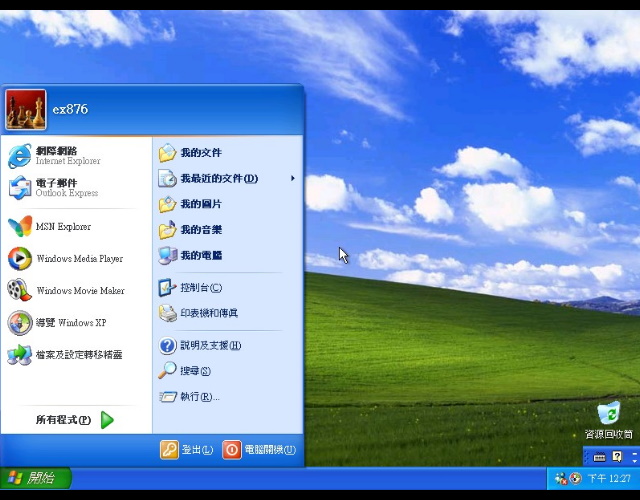Choose 執行(R)... menu entry

coord(228,396)
